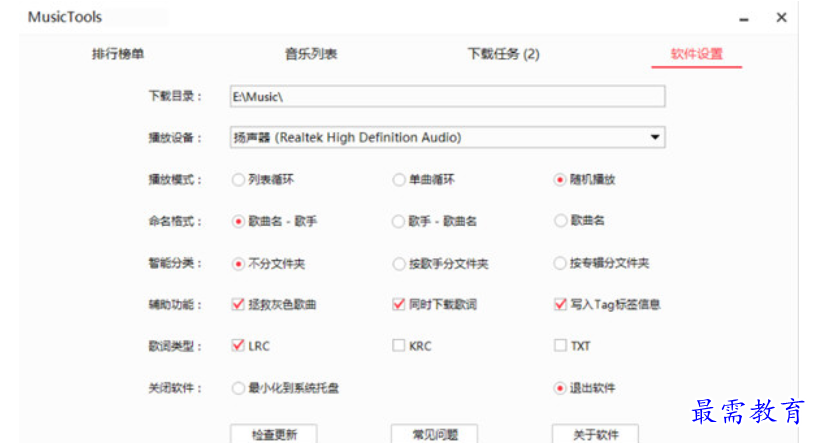Select the 软件设置 tab

click(x=696, y=54)
